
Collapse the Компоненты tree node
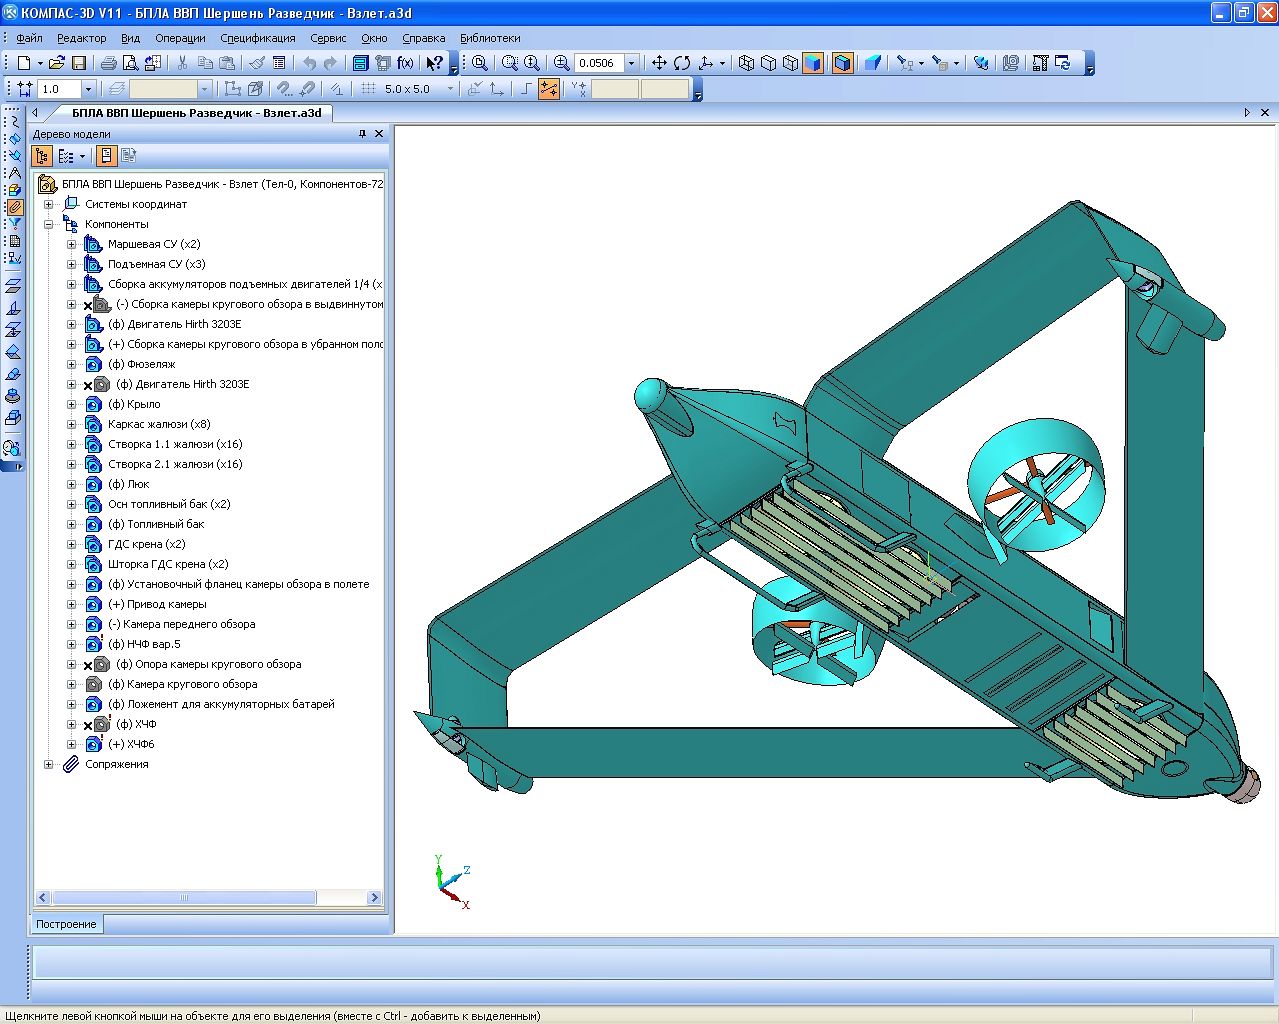click(x=48, y=224)
